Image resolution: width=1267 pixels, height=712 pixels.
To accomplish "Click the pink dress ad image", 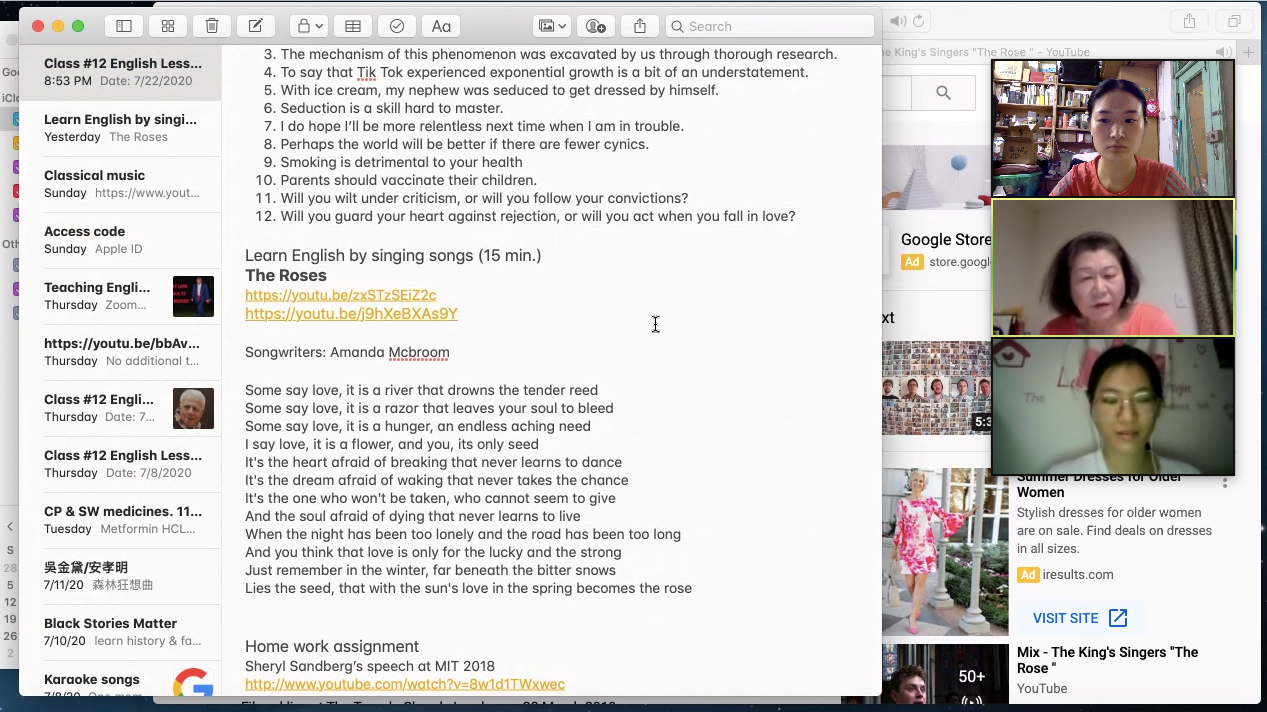I will [945, 552].
